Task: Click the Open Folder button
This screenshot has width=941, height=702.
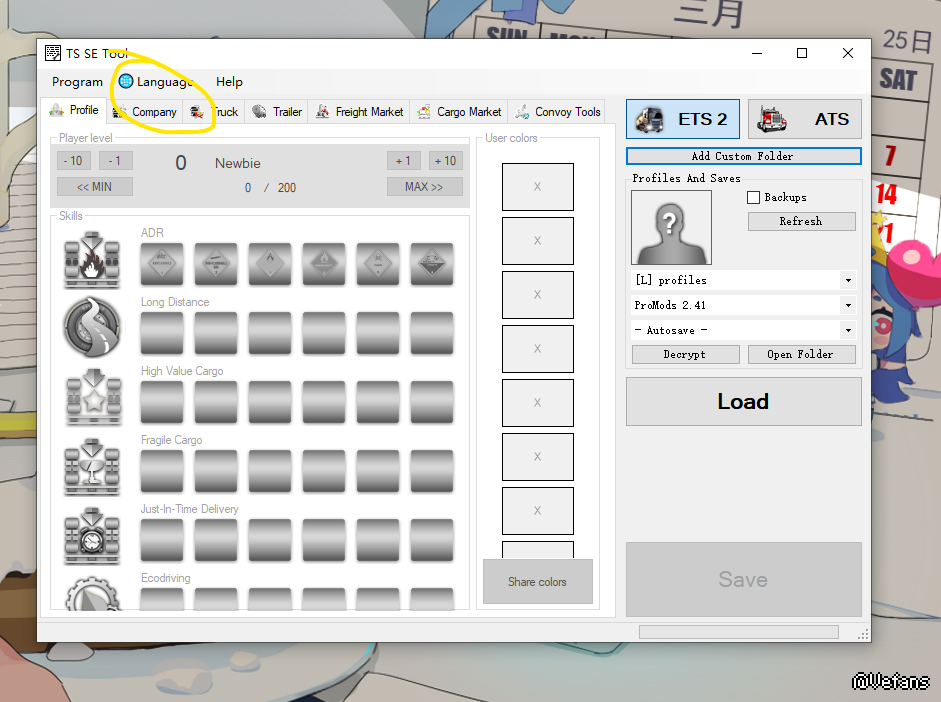Action: click(x=802, y=355)
